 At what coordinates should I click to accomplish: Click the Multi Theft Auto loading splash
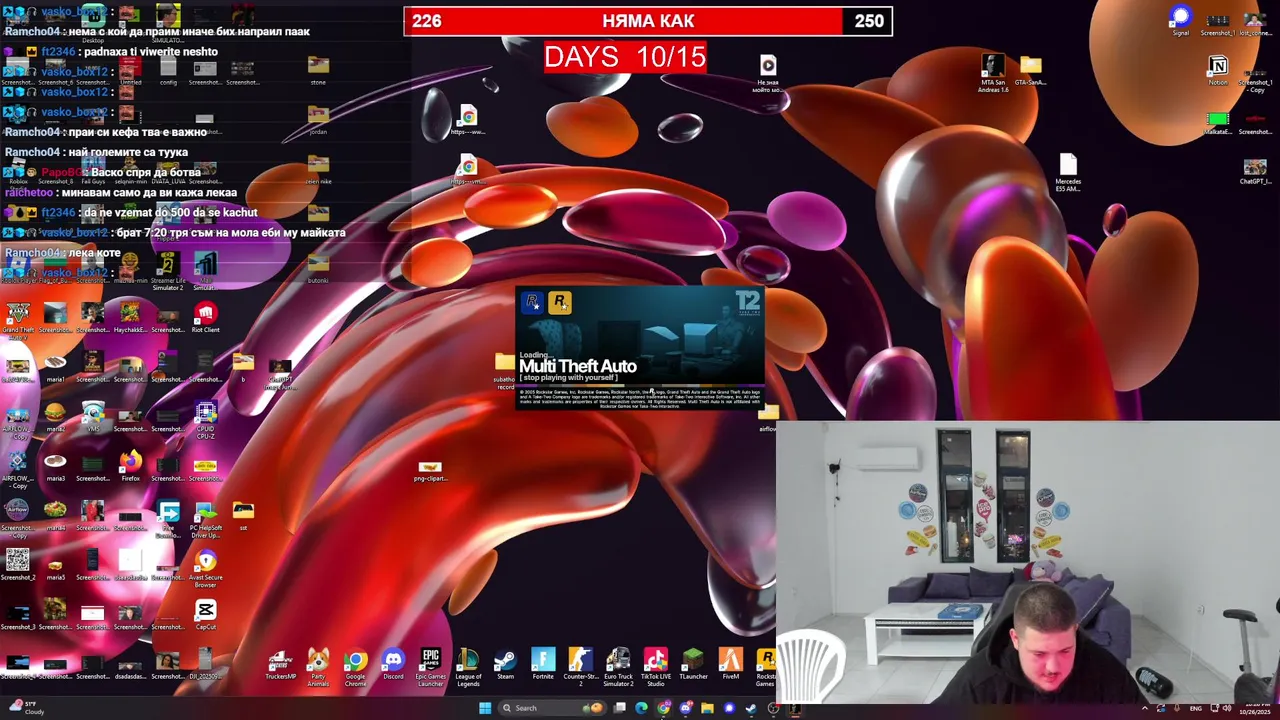(x=640, y=348)
